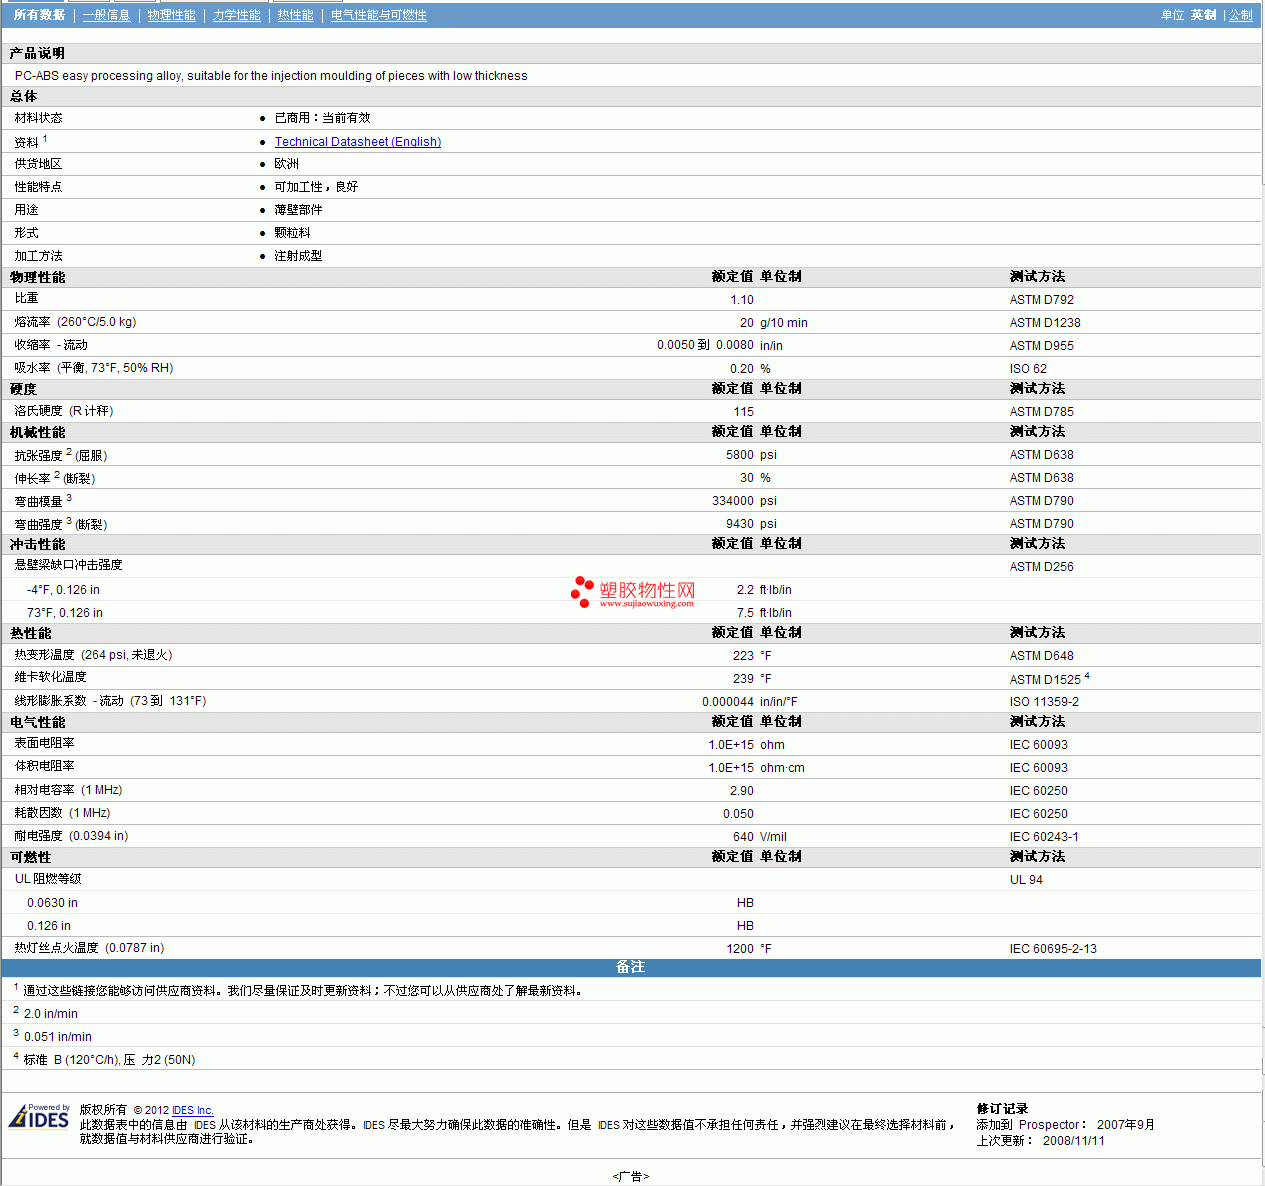The height and width of the screenshot is (1186, 1265).
Task: Click the 相对电容率 value 2.90
Action: coord(742,791)
